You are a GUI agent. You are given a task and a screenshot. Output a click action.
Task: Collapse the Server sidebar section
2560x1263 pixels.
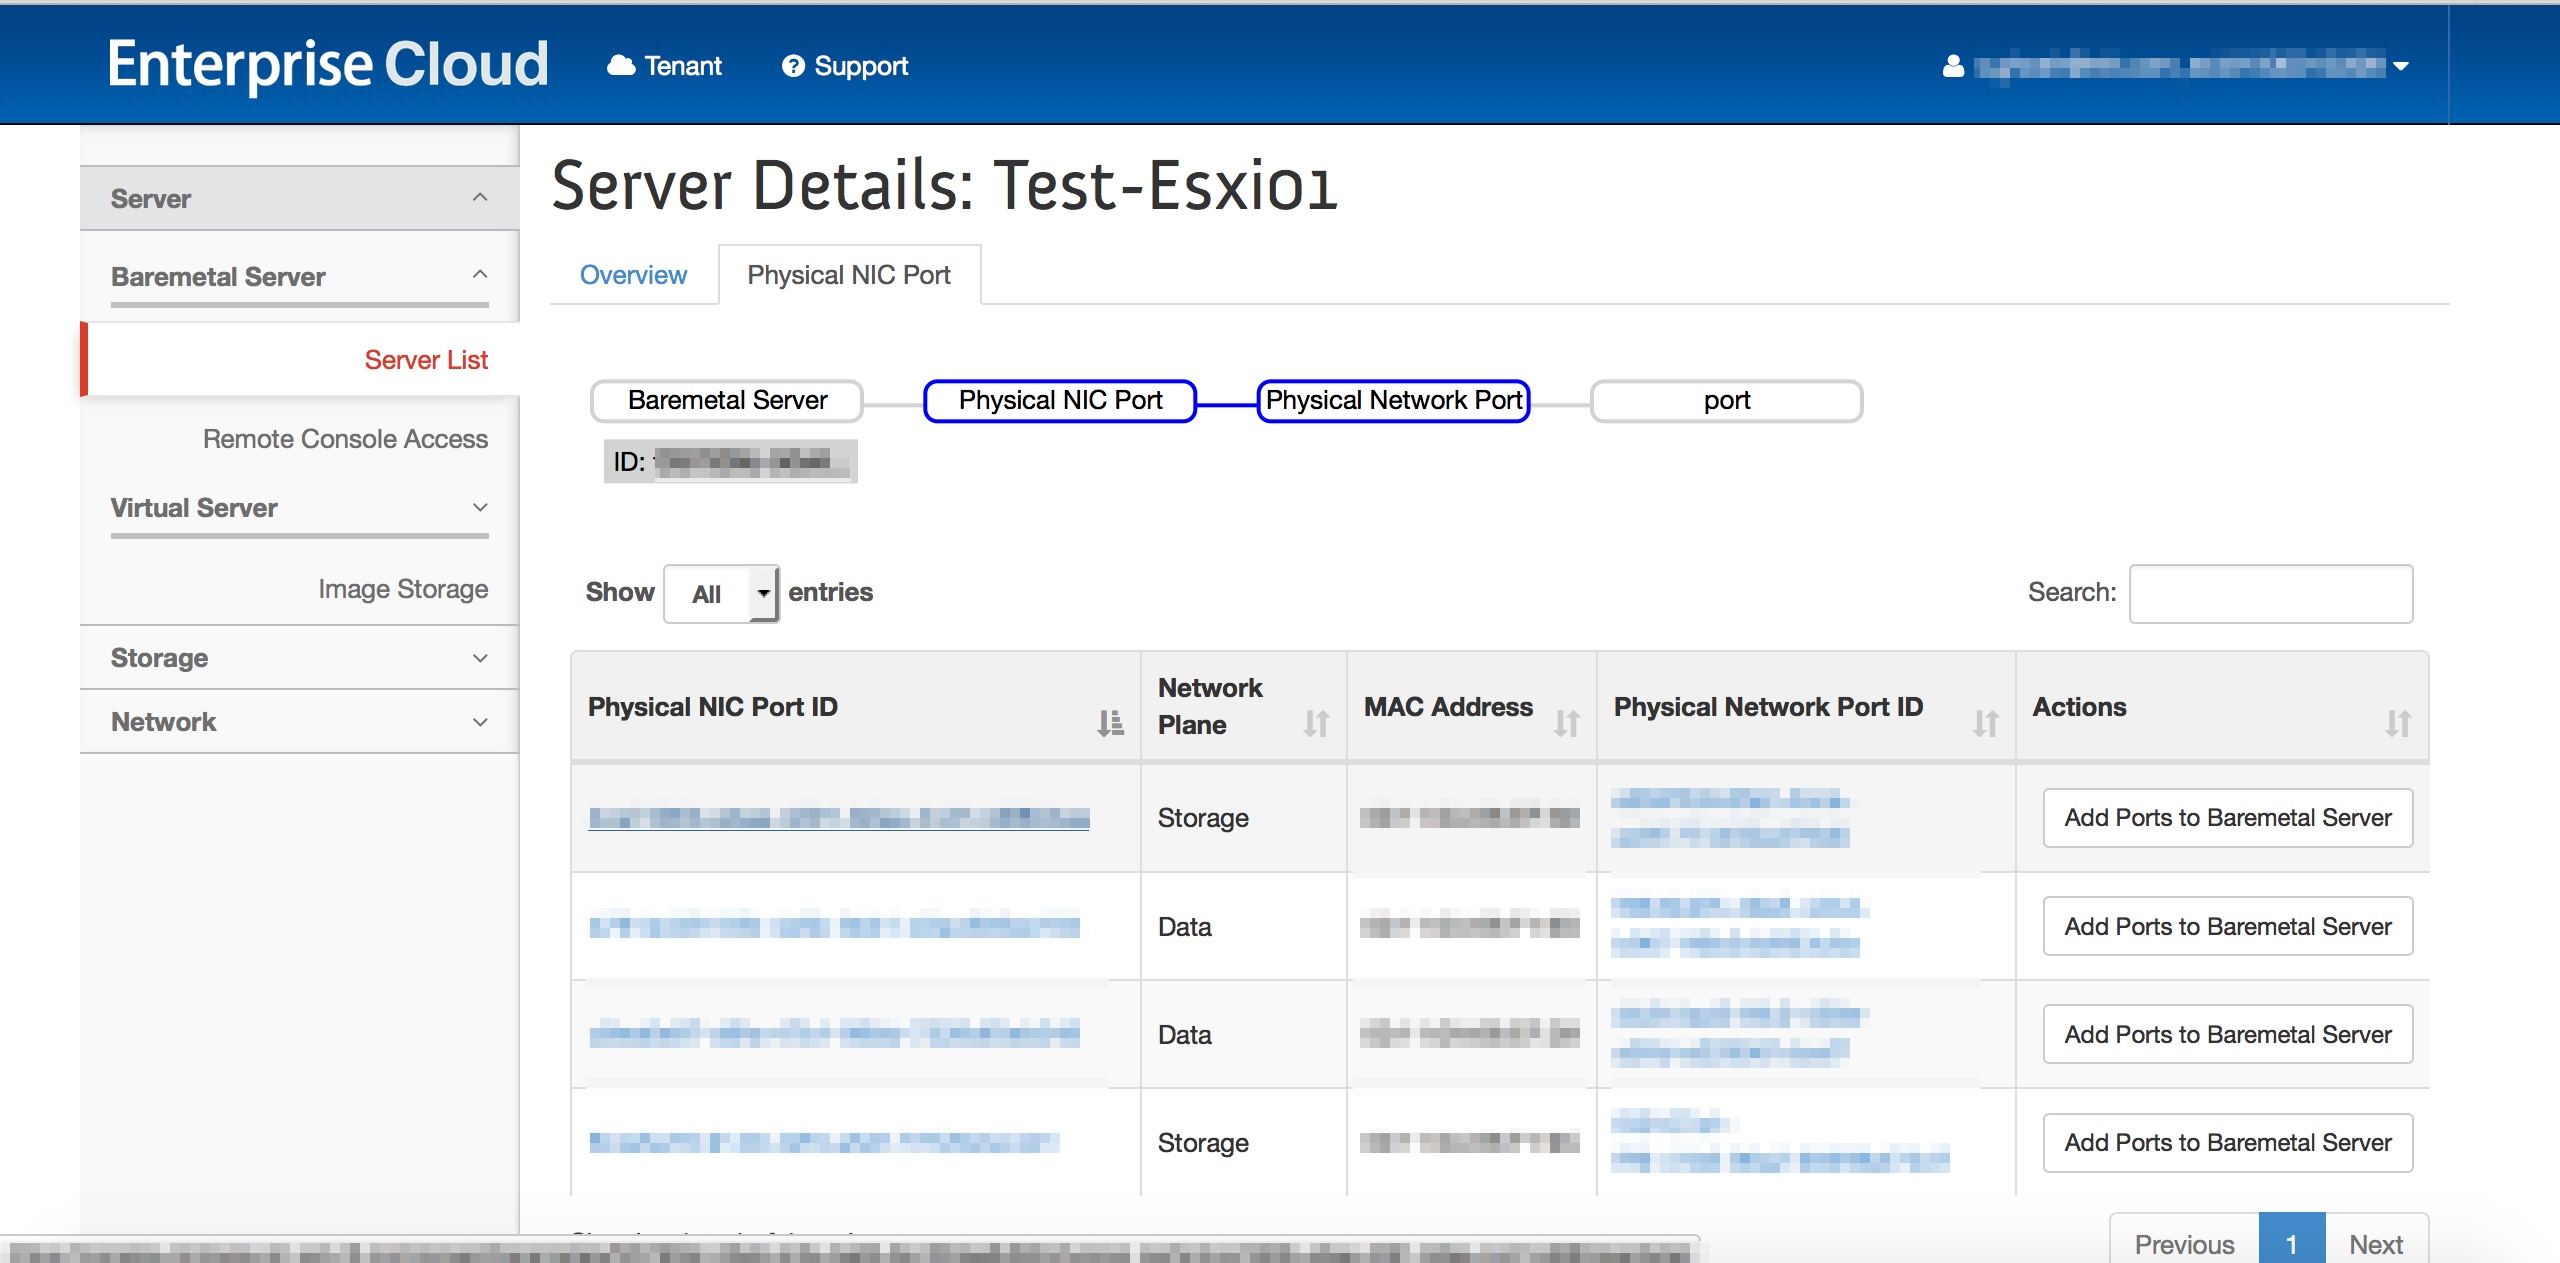[x=480, y=198]
